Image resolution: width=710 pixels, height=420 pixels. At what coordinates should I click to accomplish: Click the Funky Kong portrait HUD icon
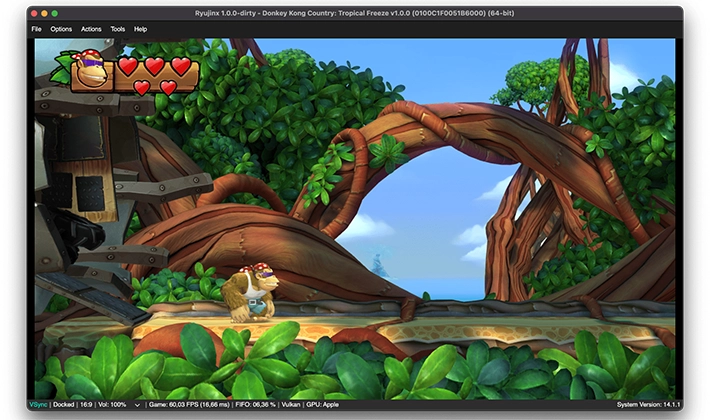click(x=91, y=71)
